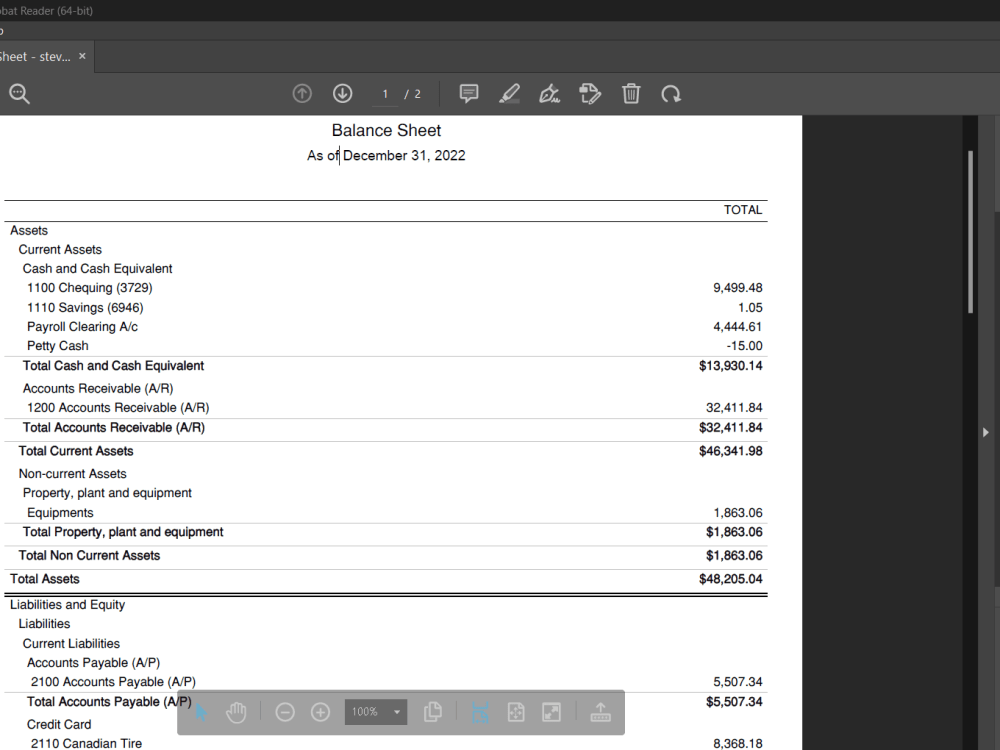This screenshot has height=750, width=1000.
Task: Click the $5,507.34 total
Action: 734,702
